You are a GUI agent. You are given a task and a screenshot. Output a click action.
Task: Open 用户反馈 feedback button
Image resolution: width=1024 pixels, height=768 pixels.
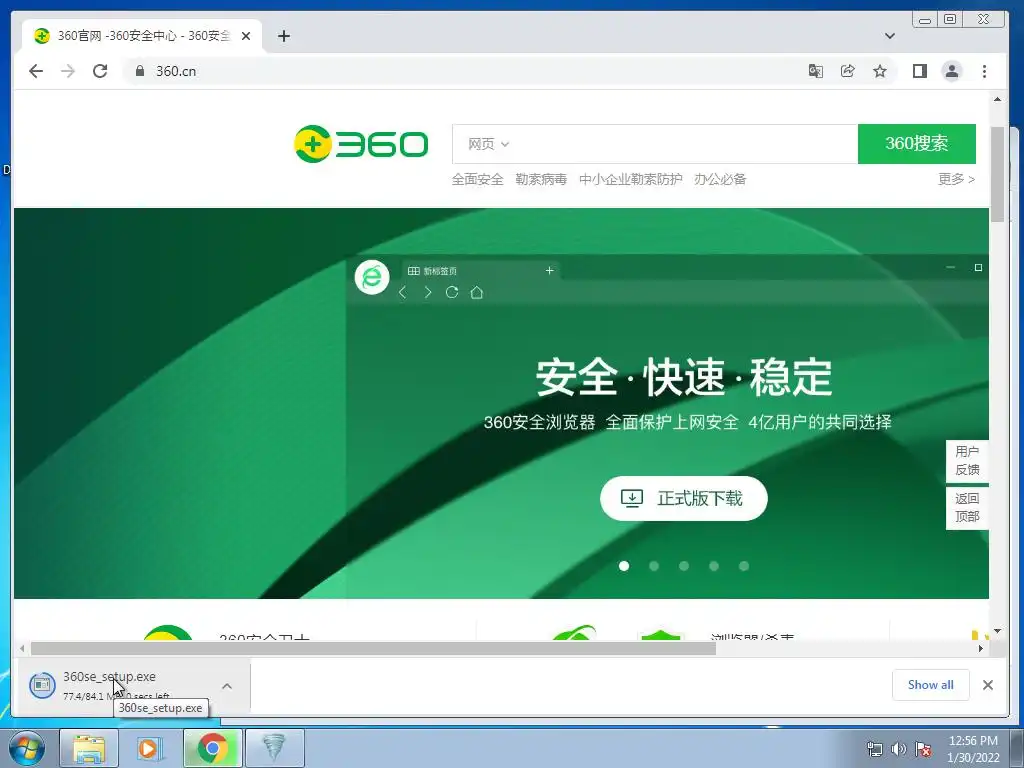pos(967,461)
